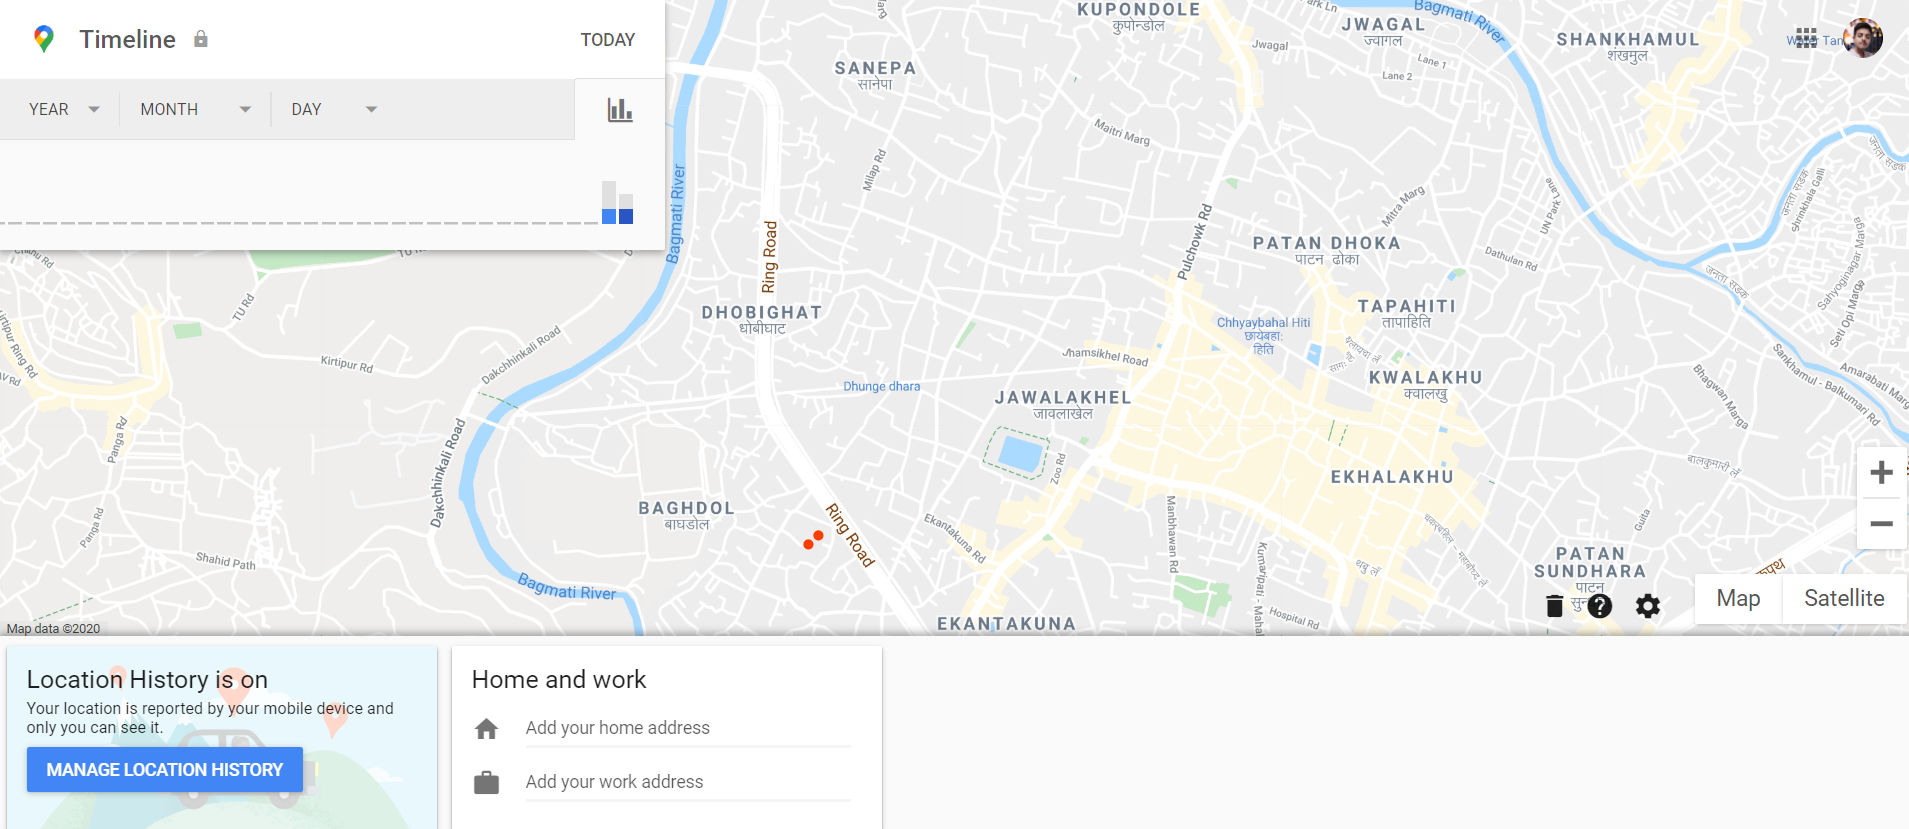This screenshot has height=829, width=1909.
Task: Click the blue pond in Jawalakhel zoo
Action: (x=1019, y=454)
